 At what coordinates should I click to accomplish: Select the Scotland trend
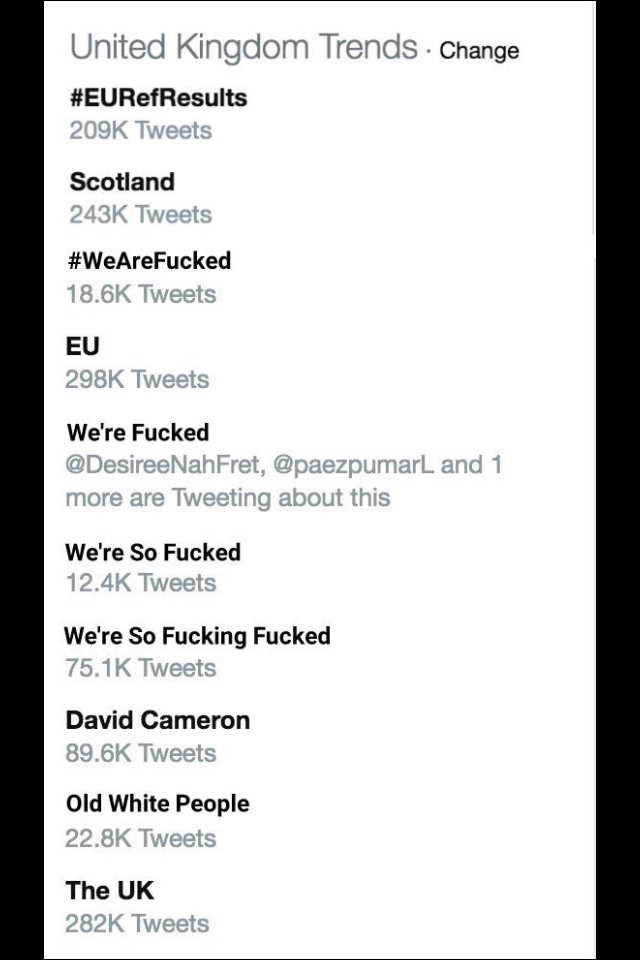click(x=122, y=182)
